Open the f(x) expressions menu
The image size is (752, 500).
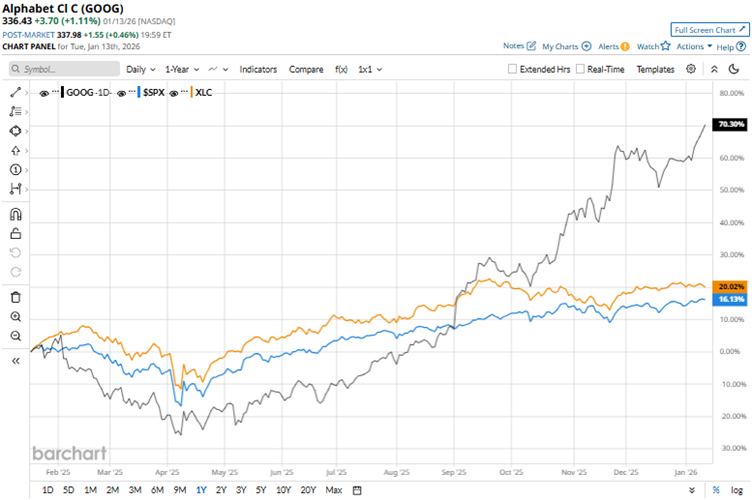[341, 70]
